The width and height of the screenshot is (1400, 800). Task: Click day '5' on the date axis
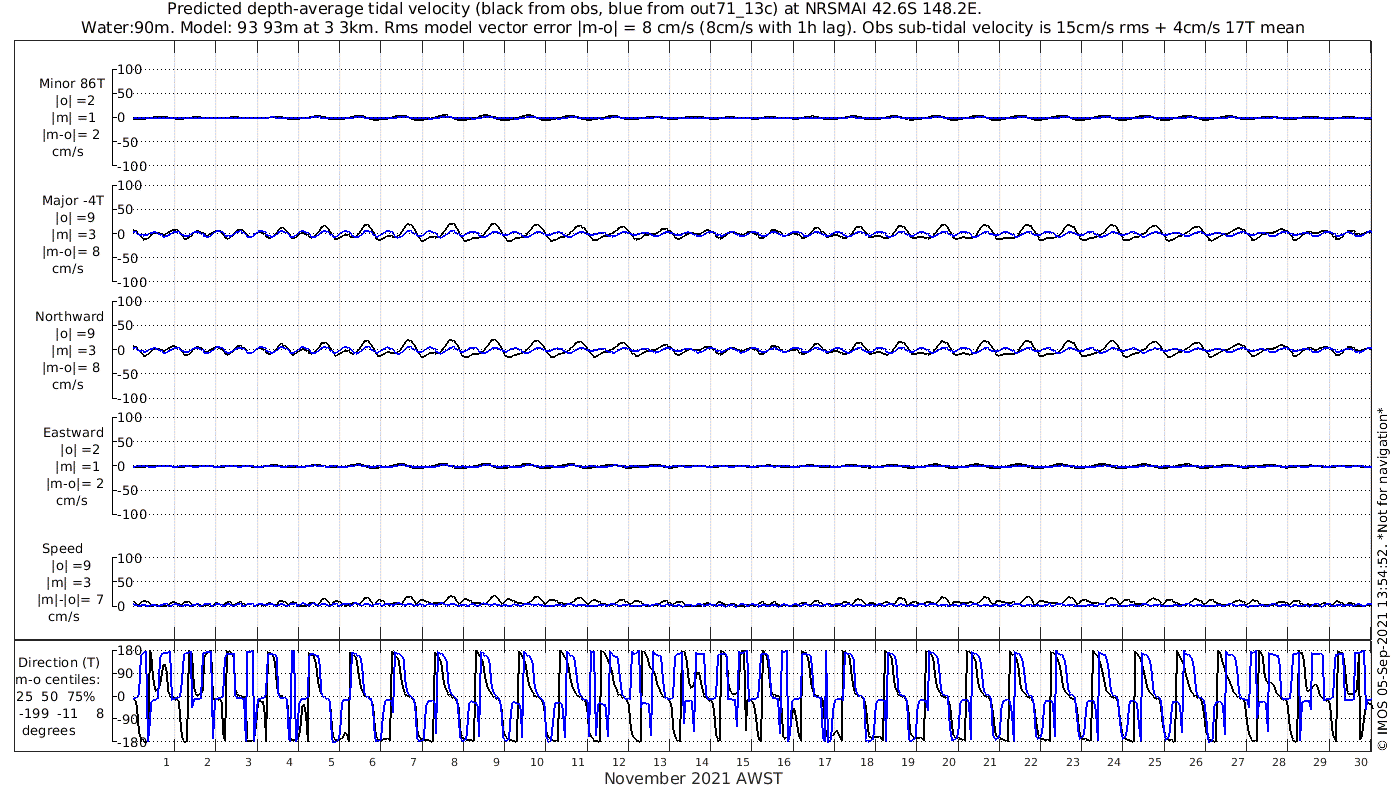331,762
